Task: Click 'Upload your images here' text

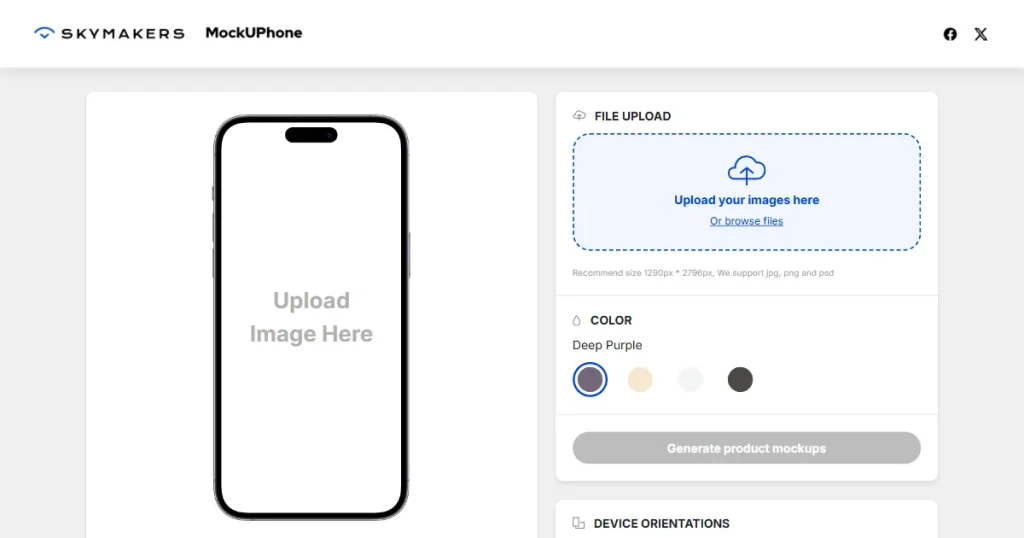Action: click(746, 200)
